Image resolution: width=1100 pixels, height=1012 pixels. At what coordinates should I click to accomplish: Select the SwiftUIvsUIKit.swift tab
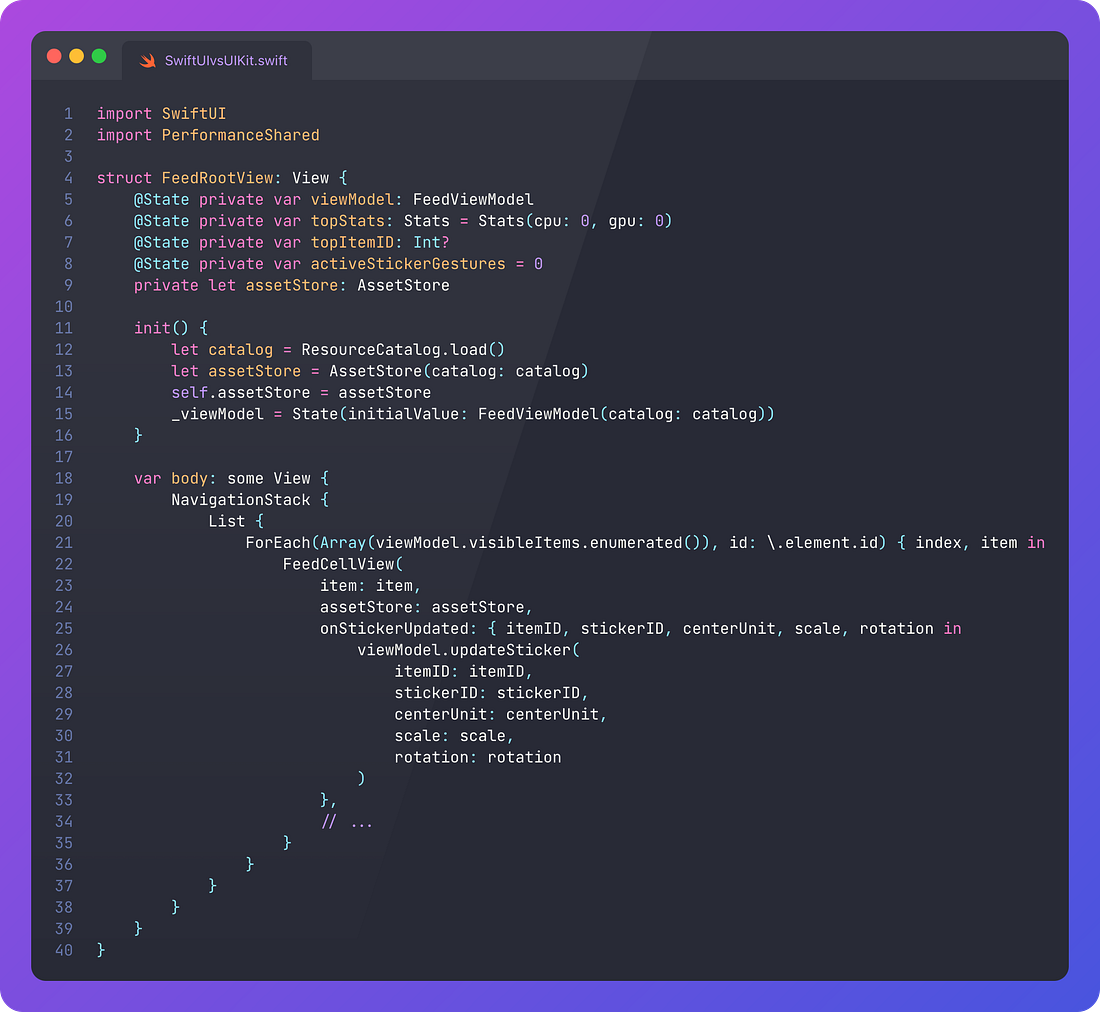(217, 60)
